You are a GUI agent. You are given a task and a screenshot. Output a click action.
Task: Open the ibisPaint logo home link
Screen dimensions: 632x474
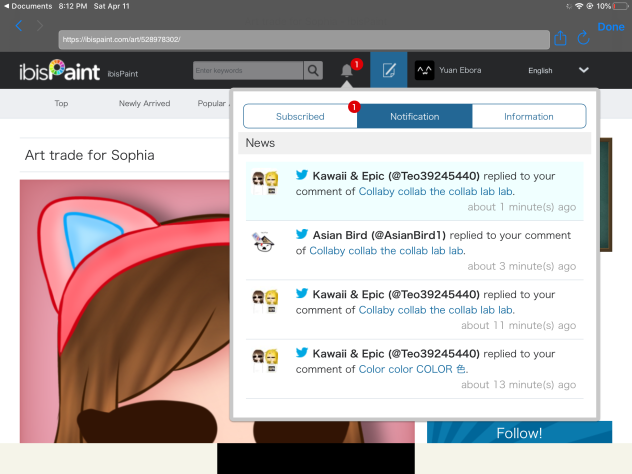click(x=59, y=71)
